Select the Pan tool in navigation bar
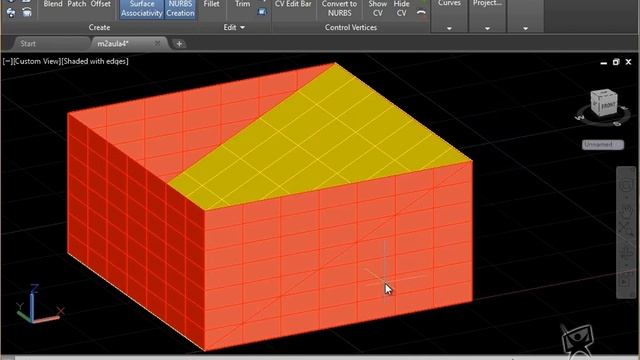640x360 pixels. 626,211
